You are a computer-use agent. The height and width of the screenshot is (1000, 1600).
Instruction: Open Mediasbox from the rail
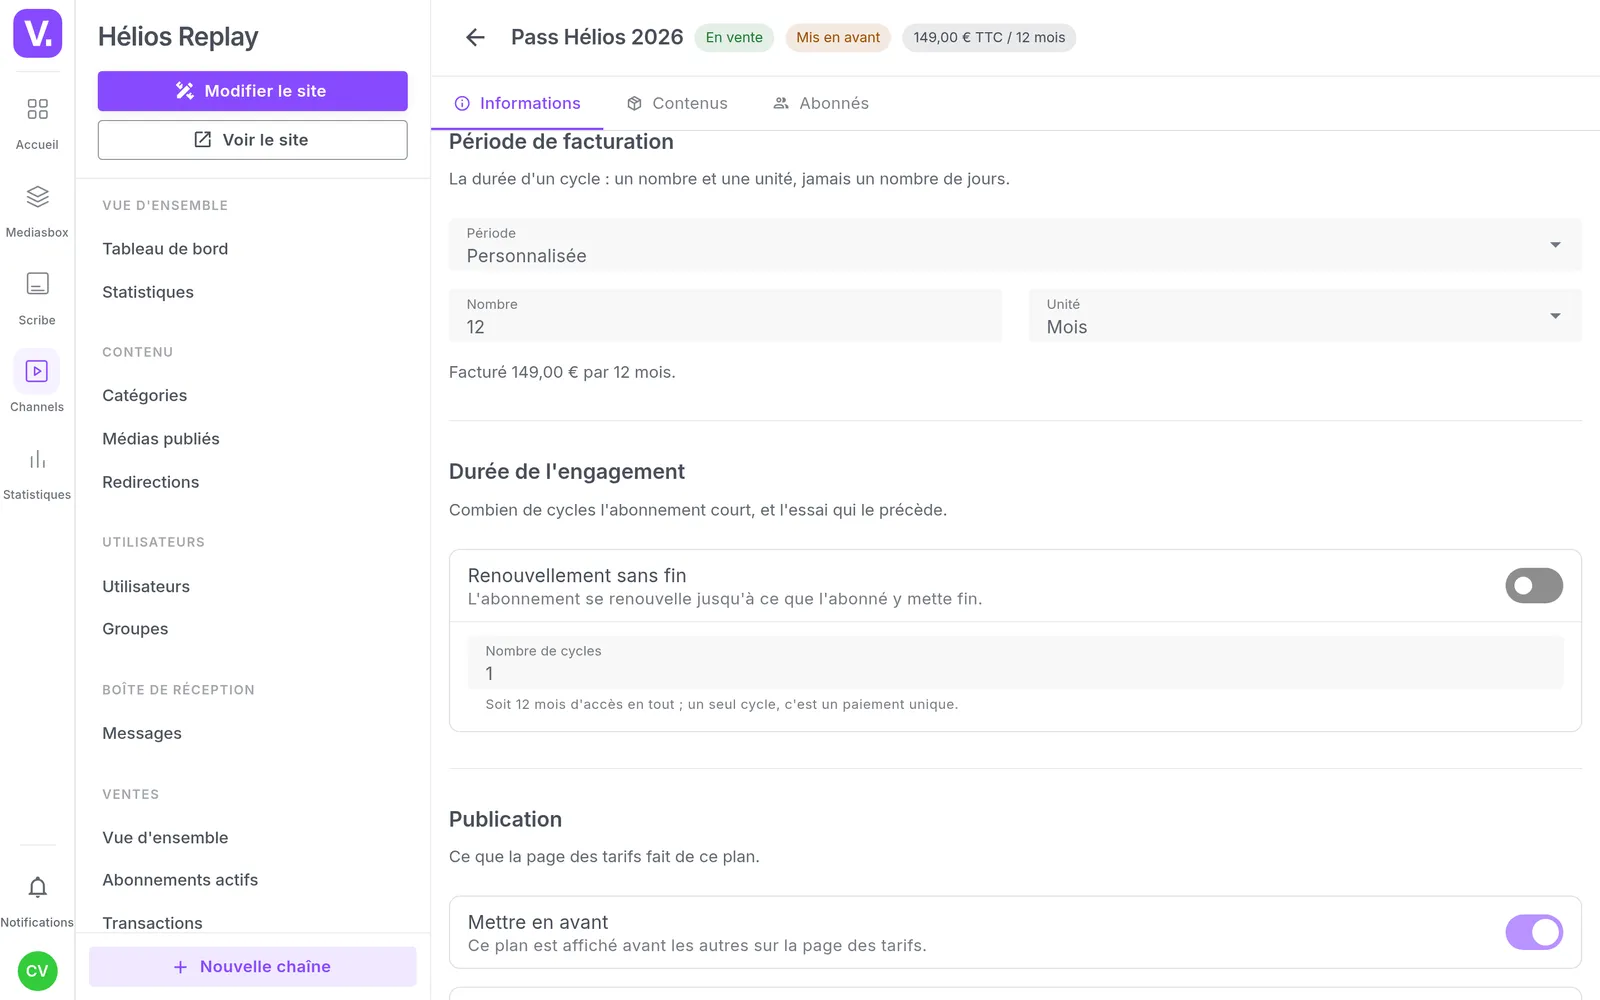point(37,211)
